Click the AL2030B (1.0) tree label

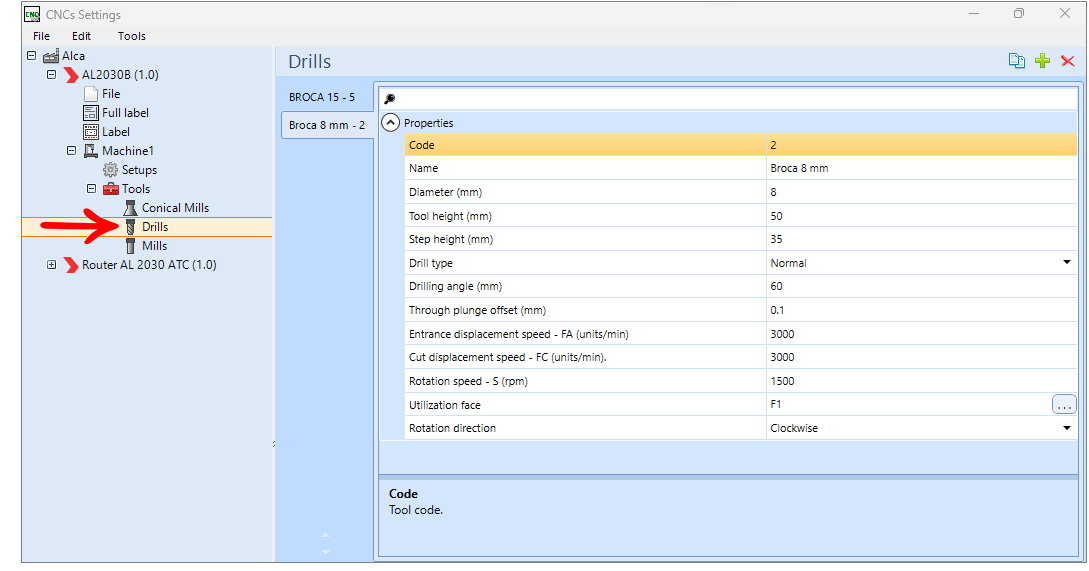(120, 75)
